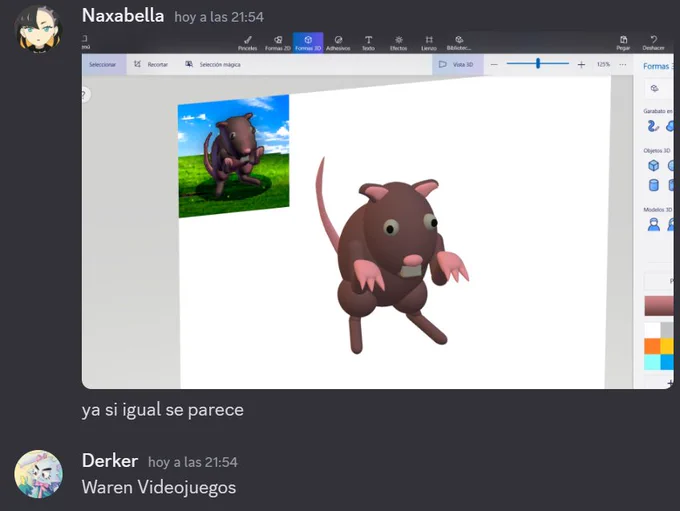This screenshot has height=511, width=680.
Task: Pick the light cyan color swatch
Action: tap(652, 362)
